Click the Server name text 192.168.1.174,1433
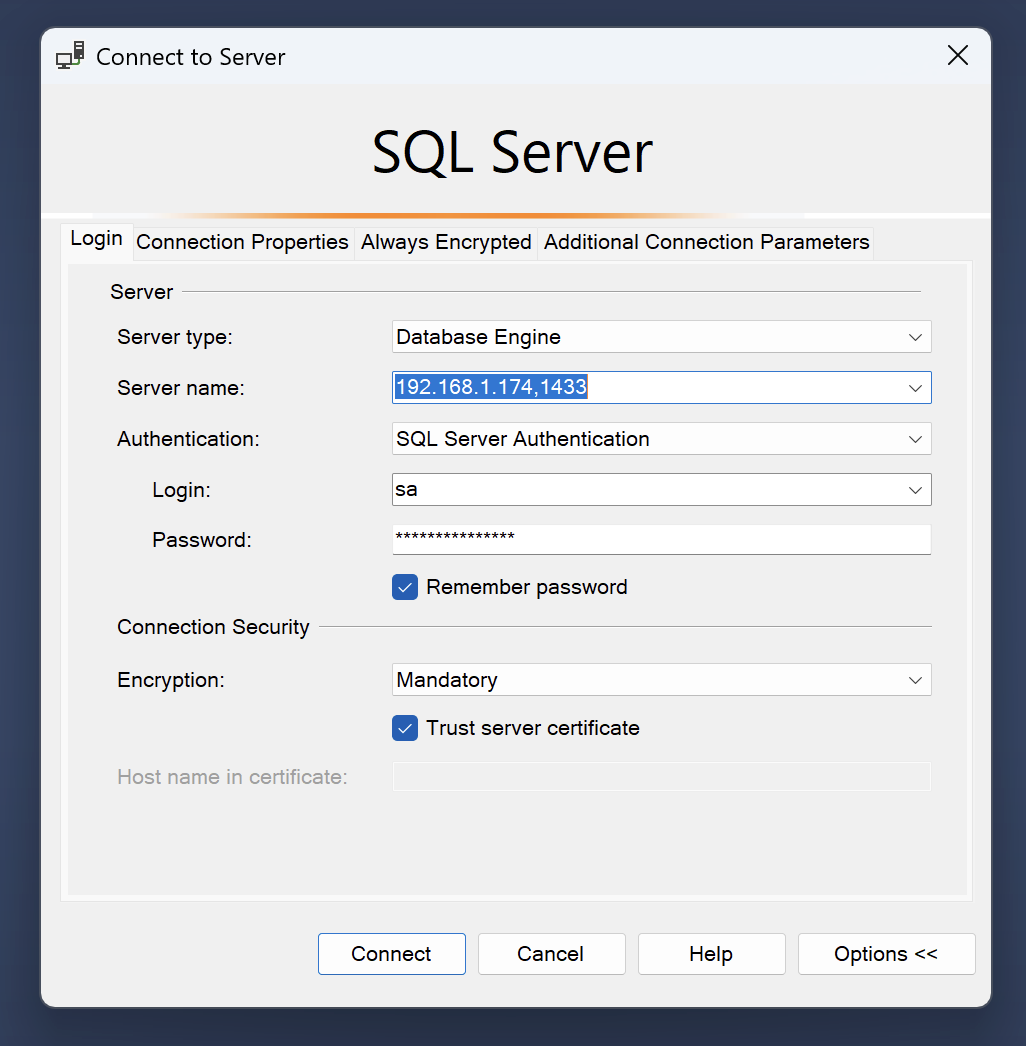The height and width of the screenshot is (1046, 1026). coord(491,387)
